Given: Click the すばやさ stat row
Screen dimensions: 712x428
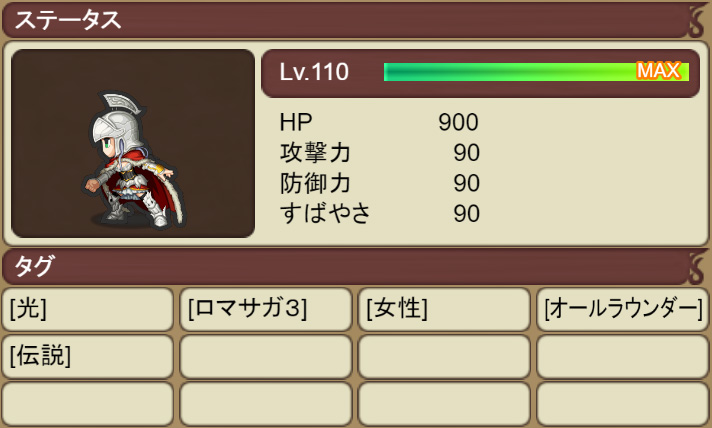Looking at the screenshot, I should click(379, 214).
